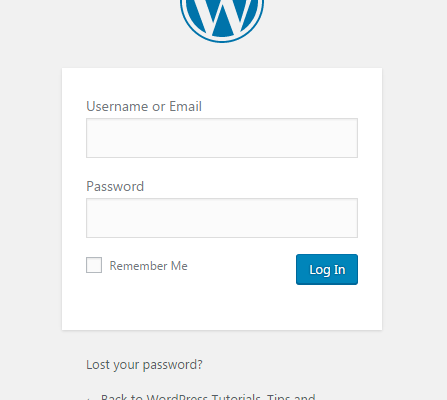This screenshot has height=400, width=447.
Task: Click the Remember Me label text
Action: (148, 266)
